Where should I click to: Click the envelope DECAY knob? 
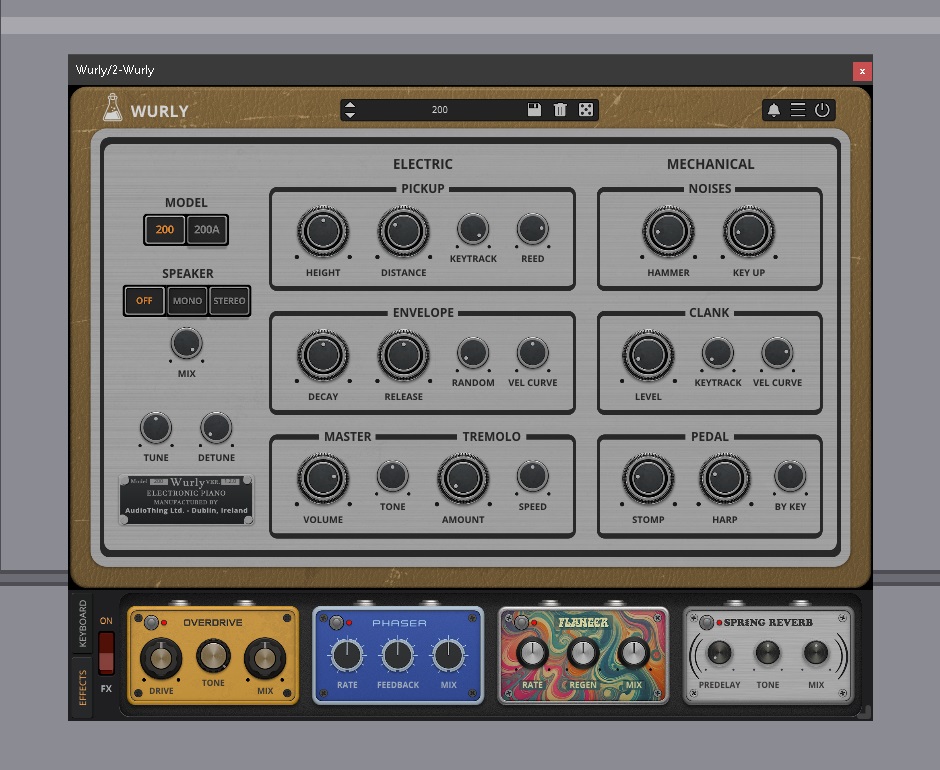[323, 356]
